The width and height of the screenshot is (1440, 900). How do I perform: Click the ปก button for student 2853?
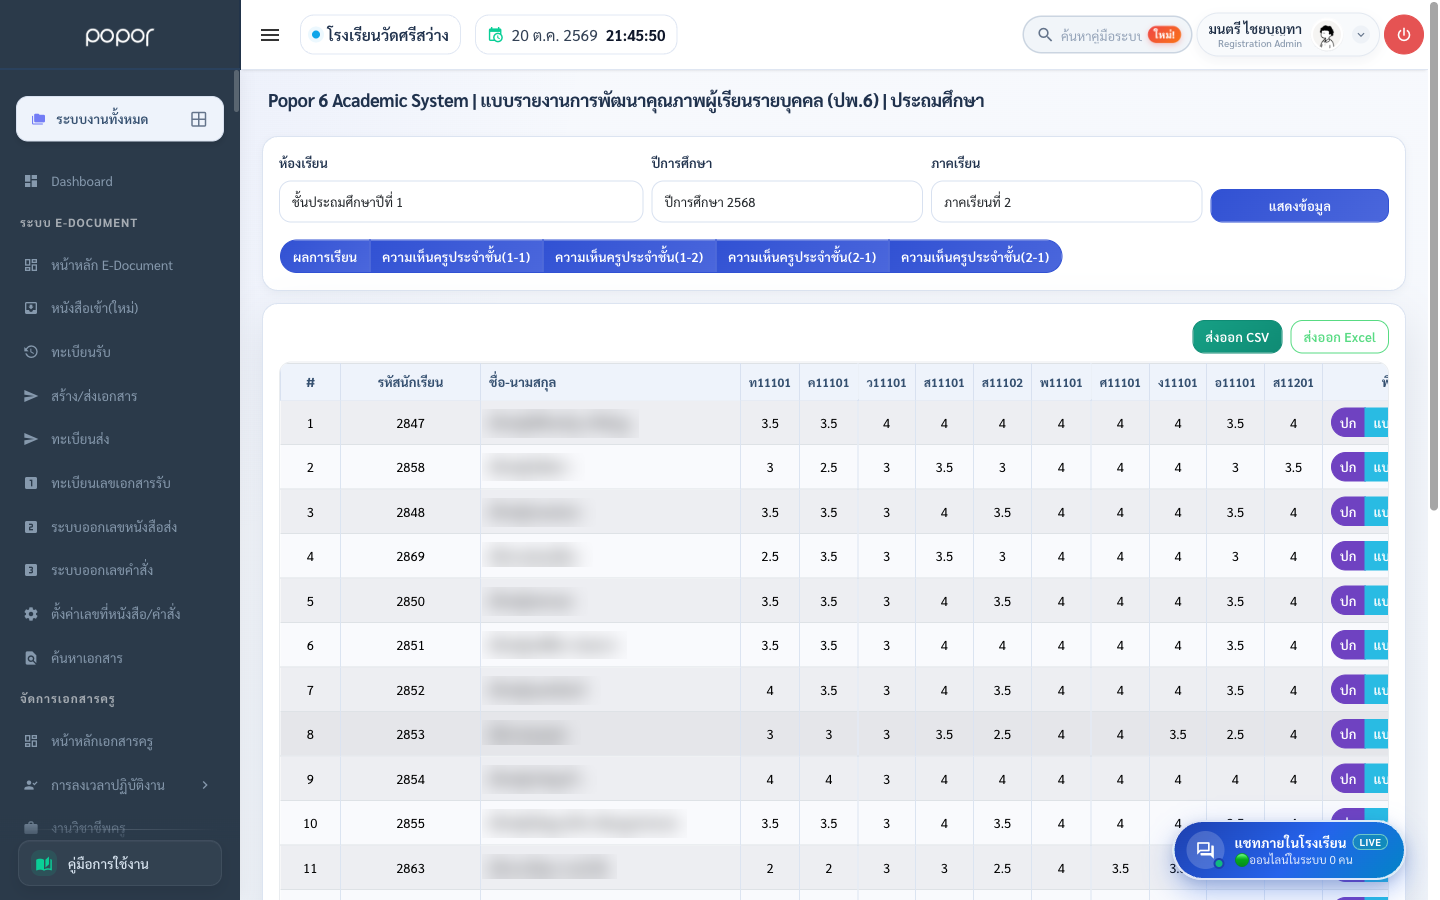[1348, 734]
